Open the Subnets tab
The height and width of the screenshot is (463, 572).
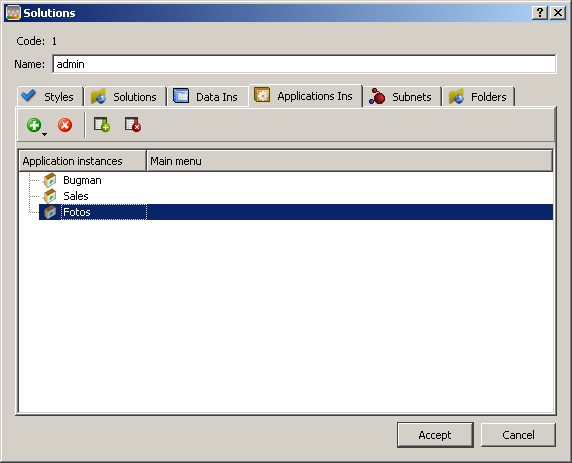402,97
